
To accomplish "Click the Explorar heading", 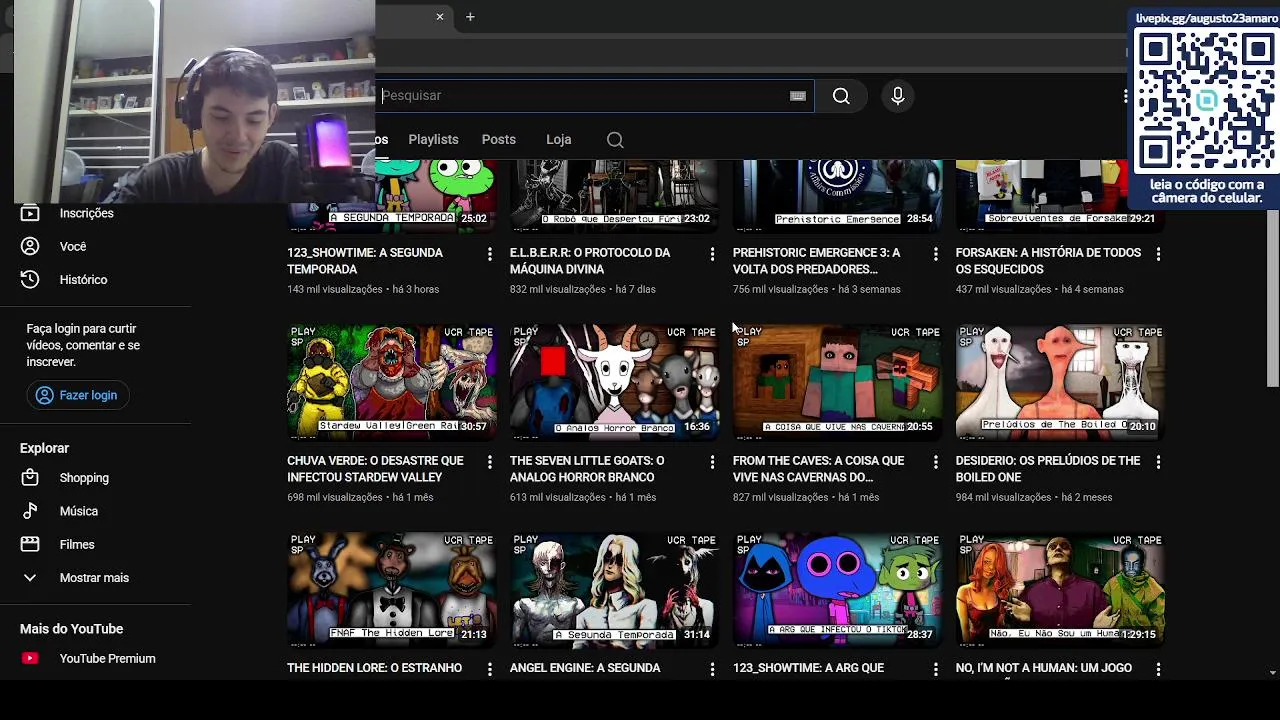I will [44, 449].
